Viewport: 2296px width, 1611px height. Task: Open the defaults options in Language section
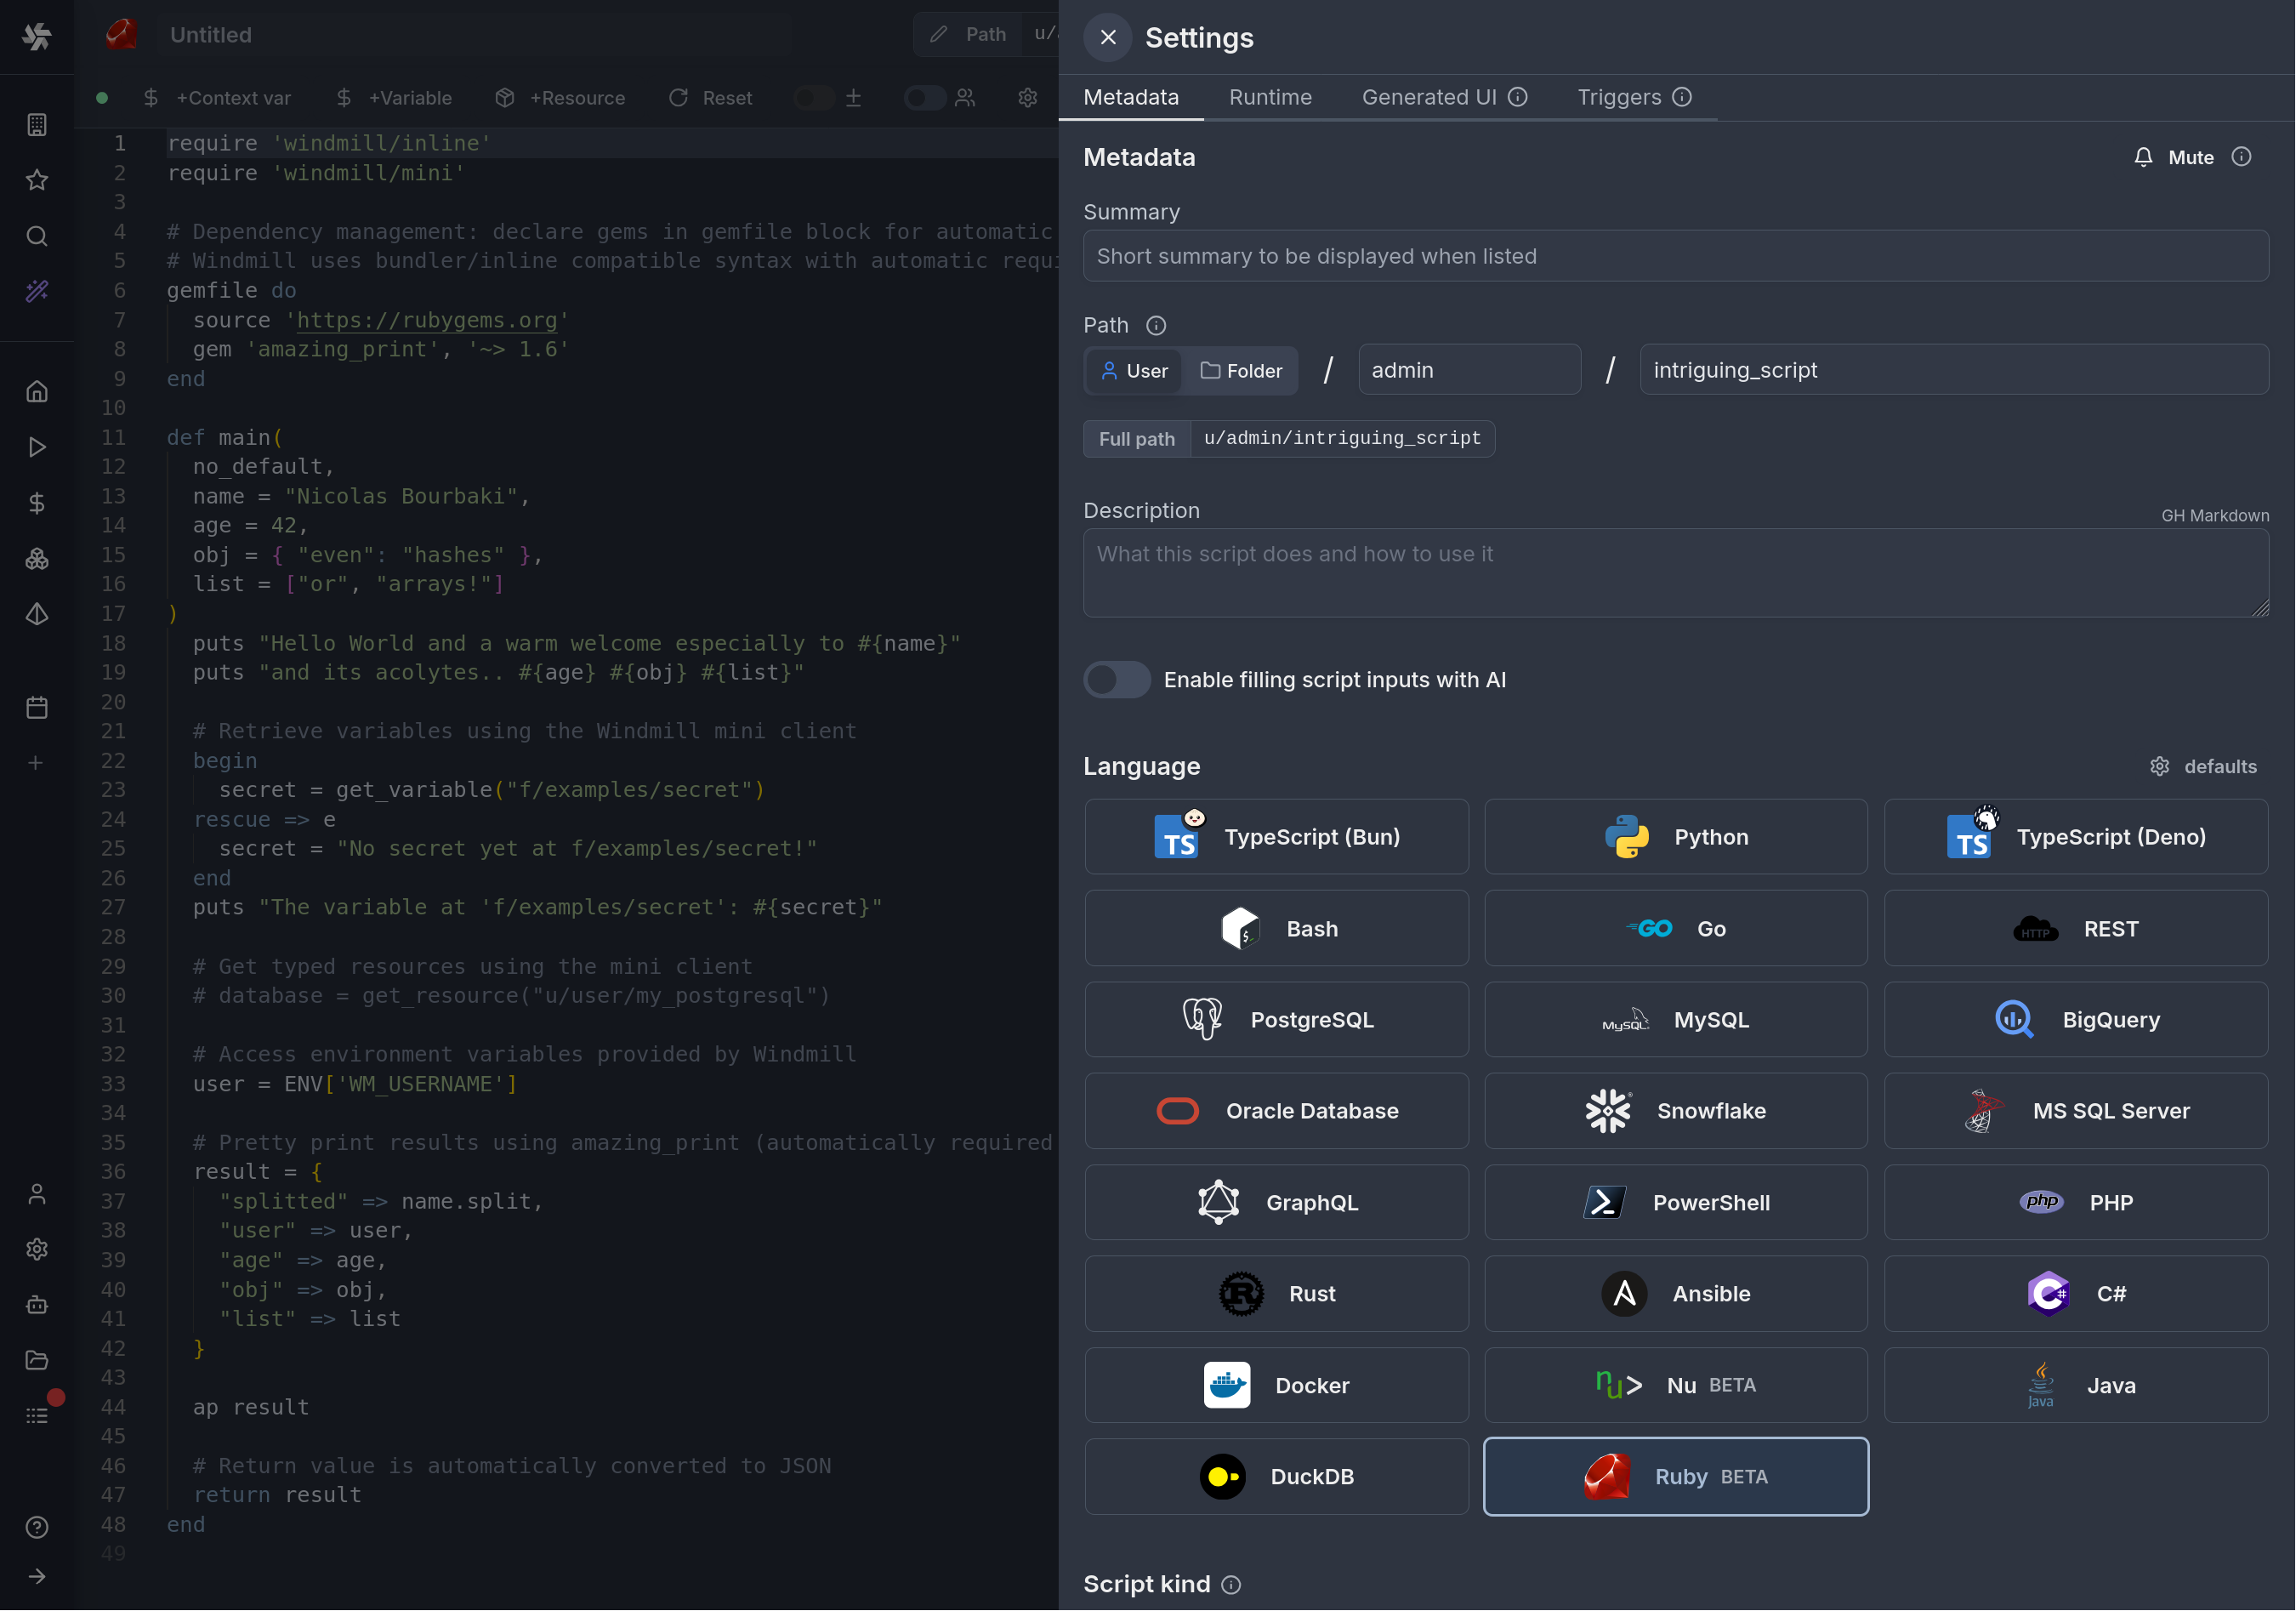[x=2205, y=766]
